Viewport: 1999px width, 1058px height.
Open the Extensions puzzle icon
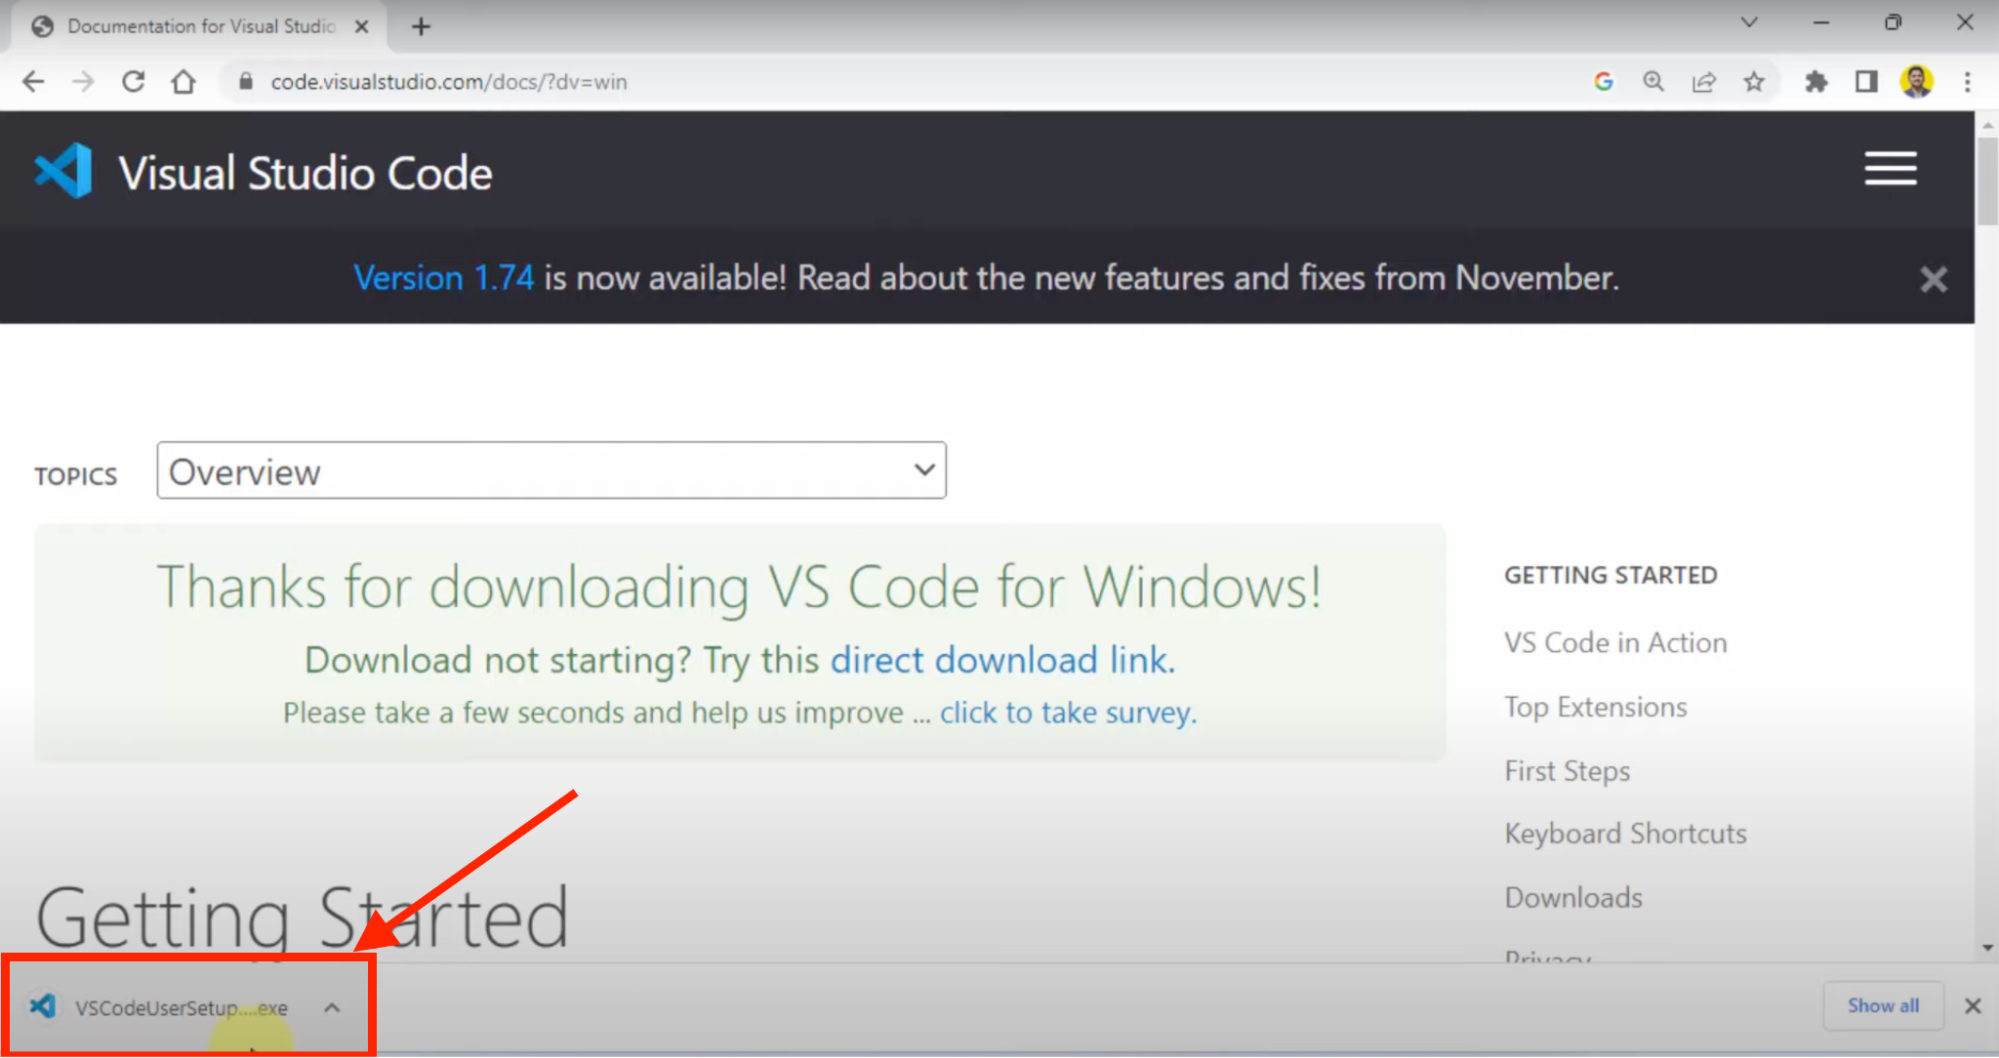pos(1815,82)
